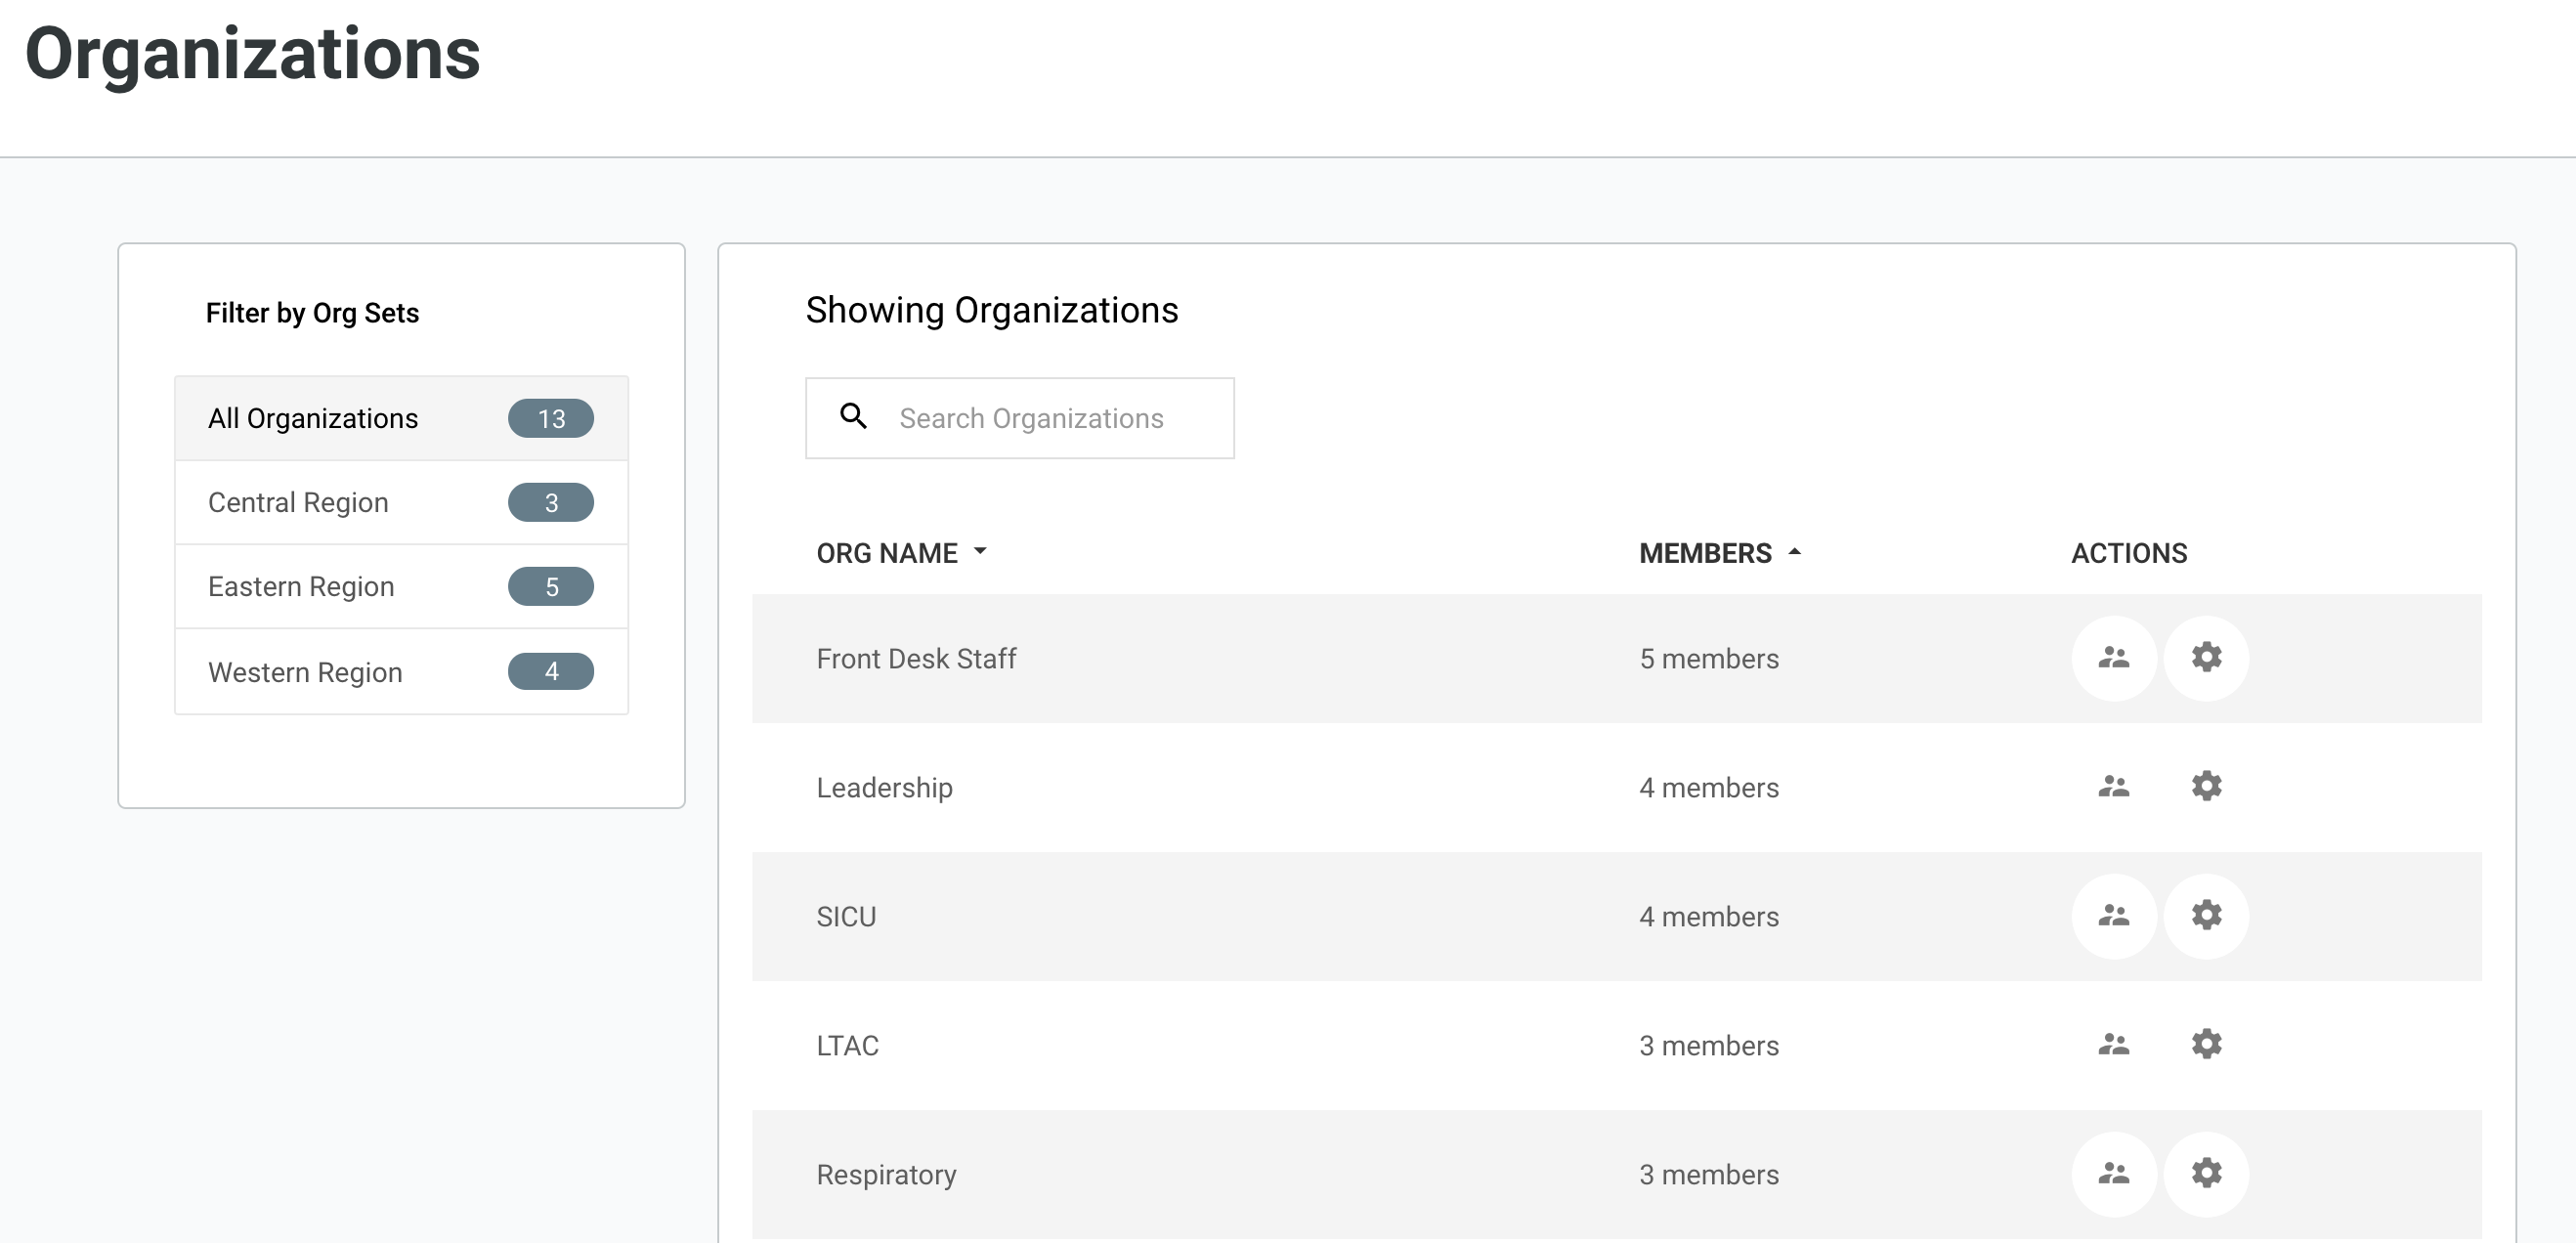Open settings gear for Front Desk Staff
Screen dimensions: 2576x1243
pyautogui.click(x=2206, y=658)
